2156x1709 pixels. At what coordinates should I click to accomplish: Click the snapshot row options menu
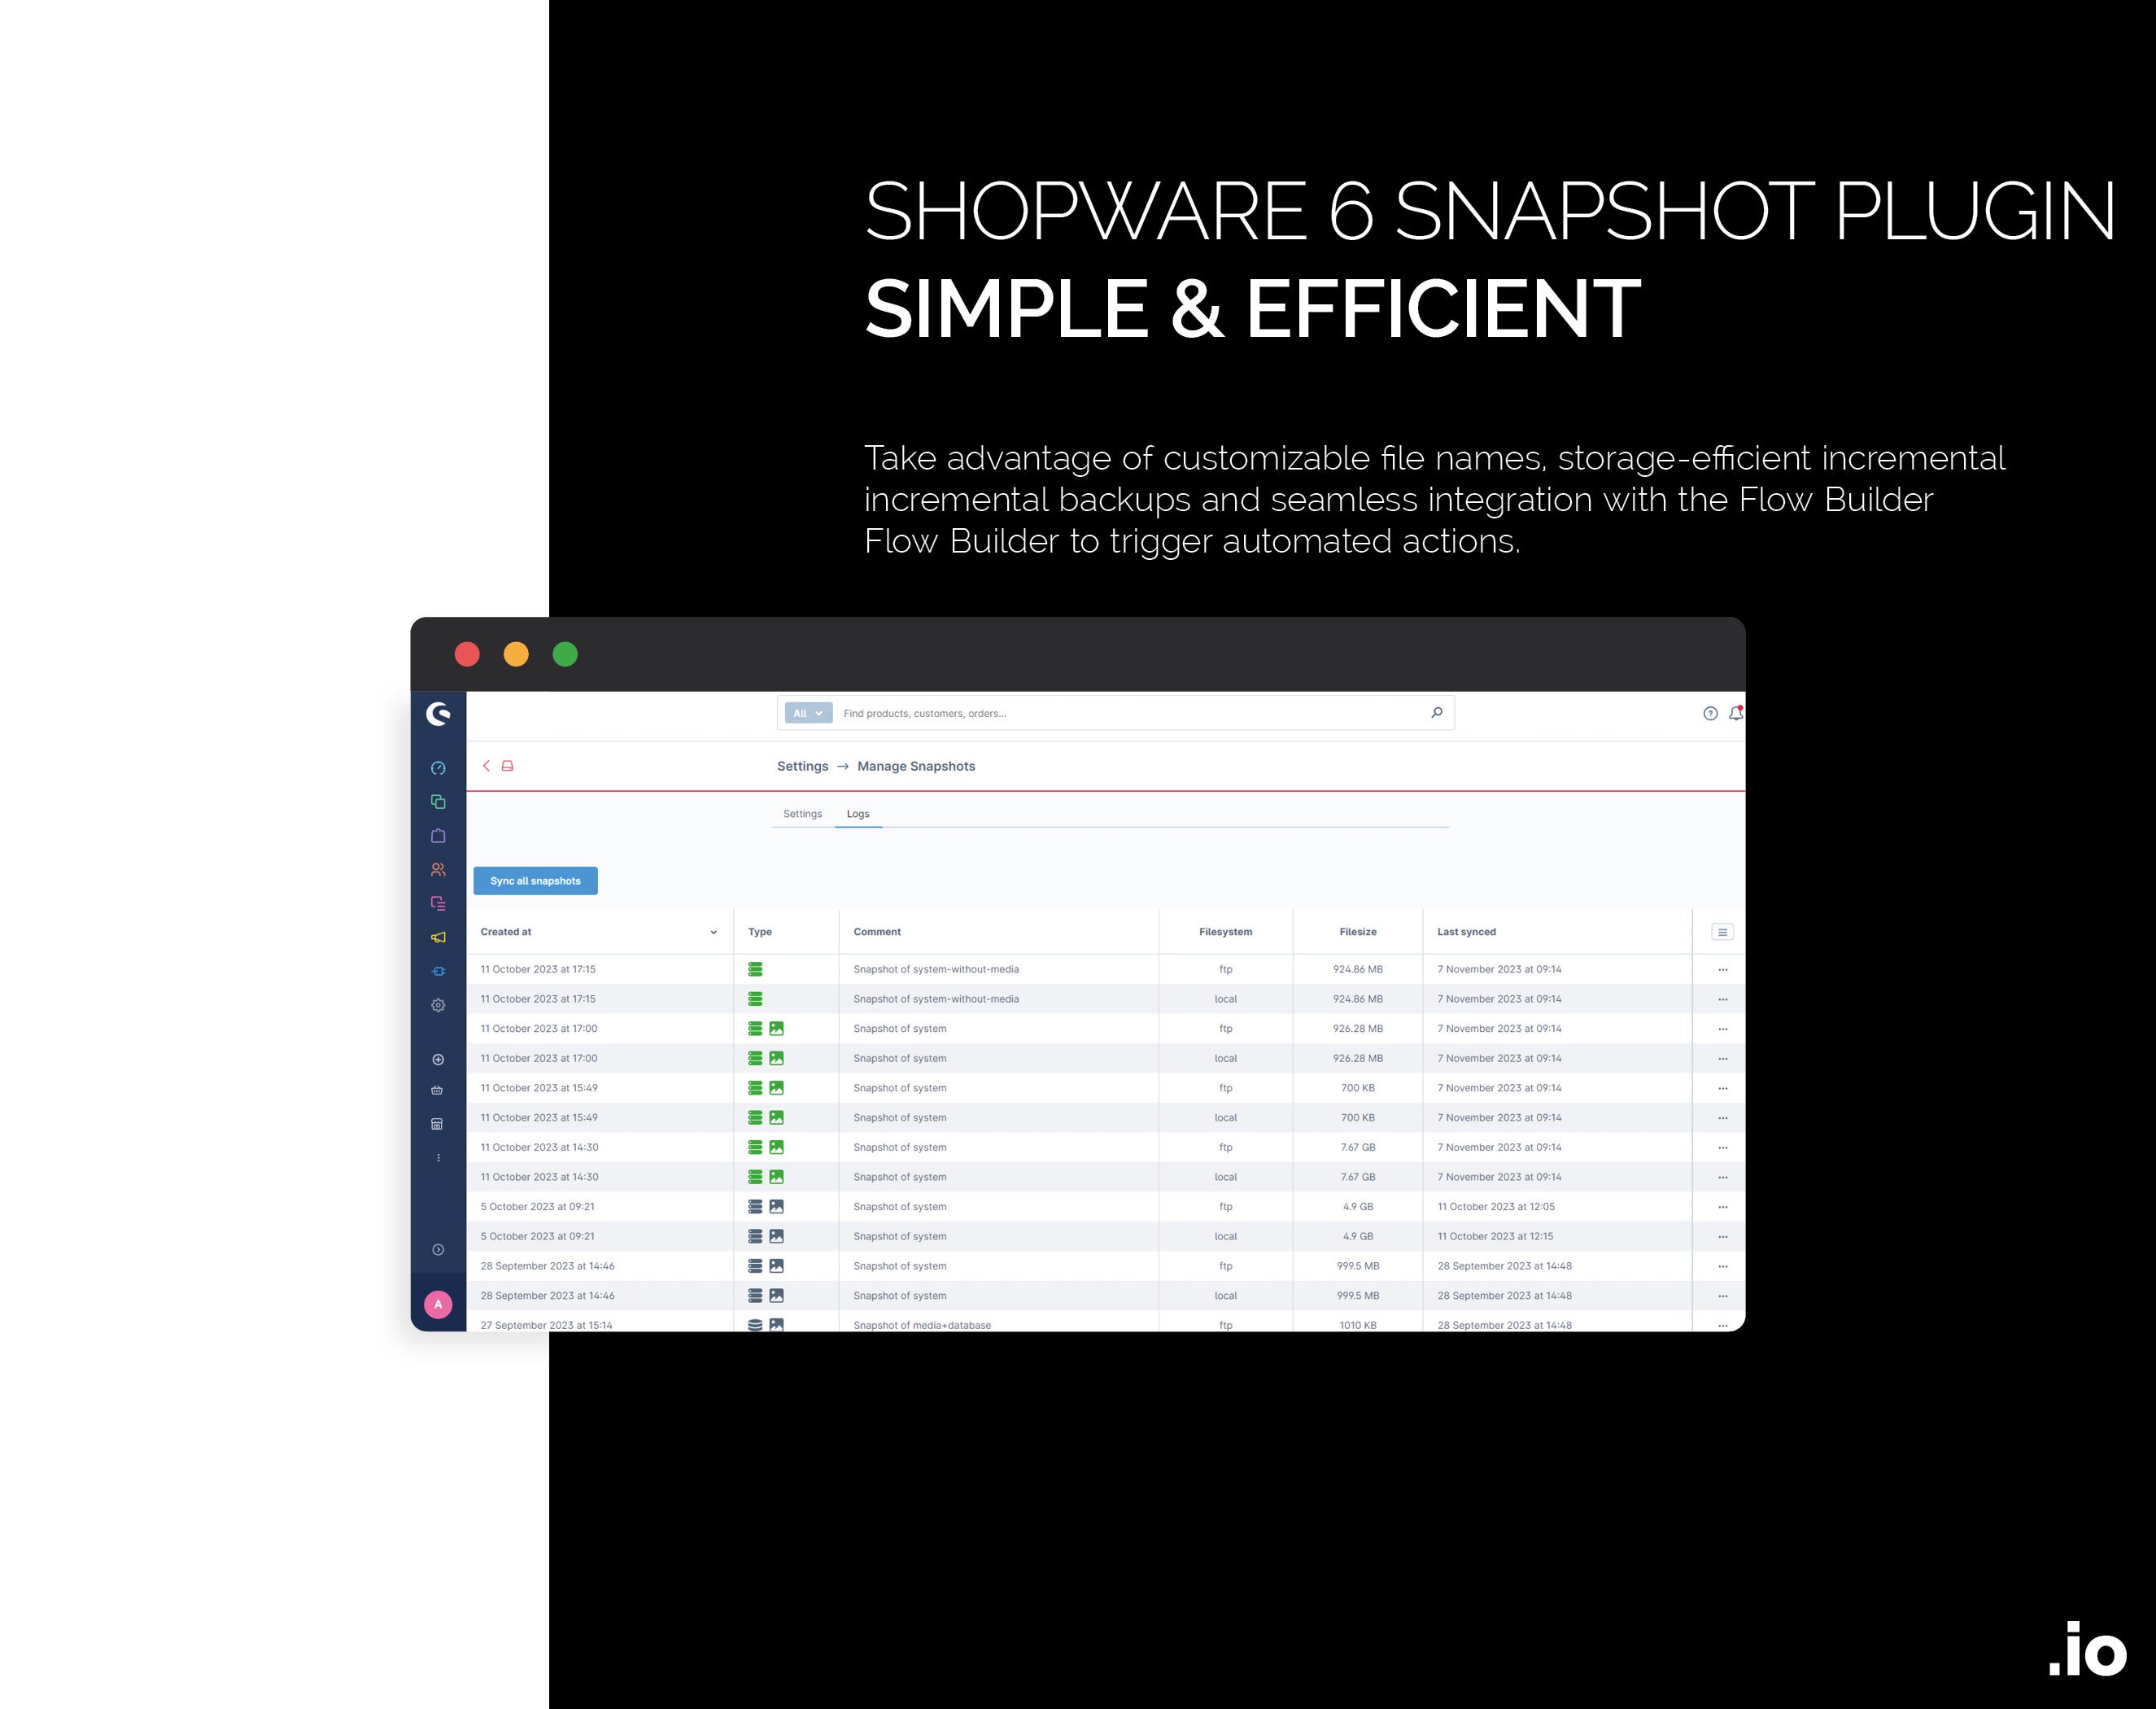[x=1722, y=970]
